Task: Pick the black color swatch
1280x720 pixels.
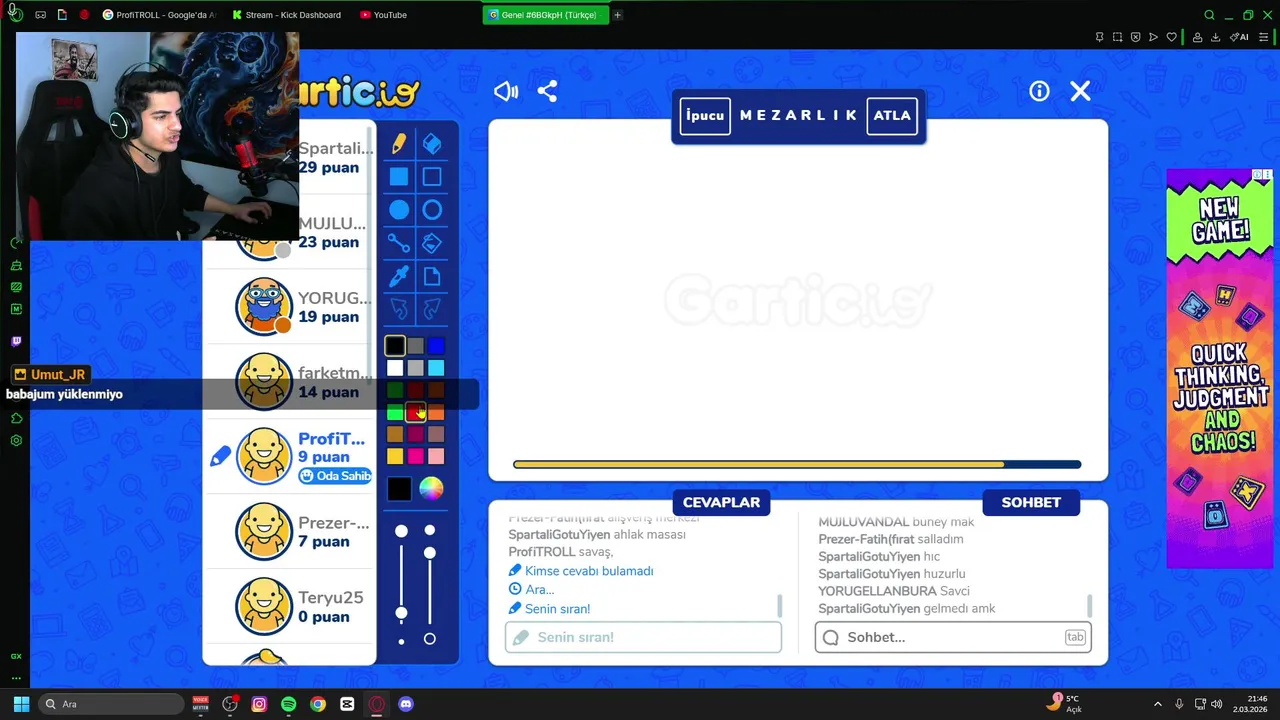Action: [x=395, y=346]
